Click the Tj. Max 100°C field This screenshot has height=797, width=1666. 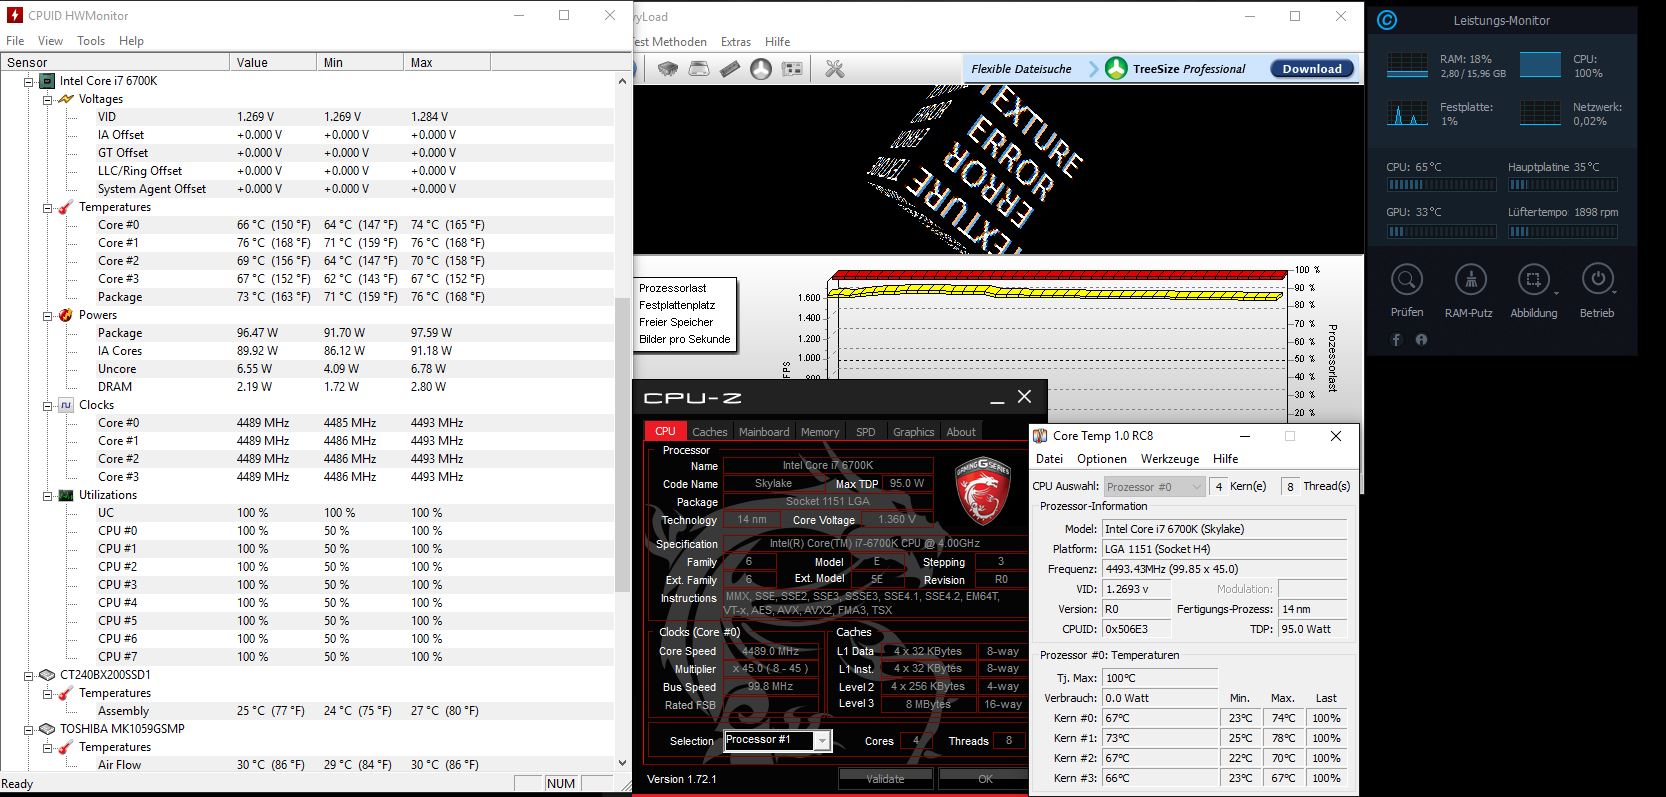click(1160, 678)
